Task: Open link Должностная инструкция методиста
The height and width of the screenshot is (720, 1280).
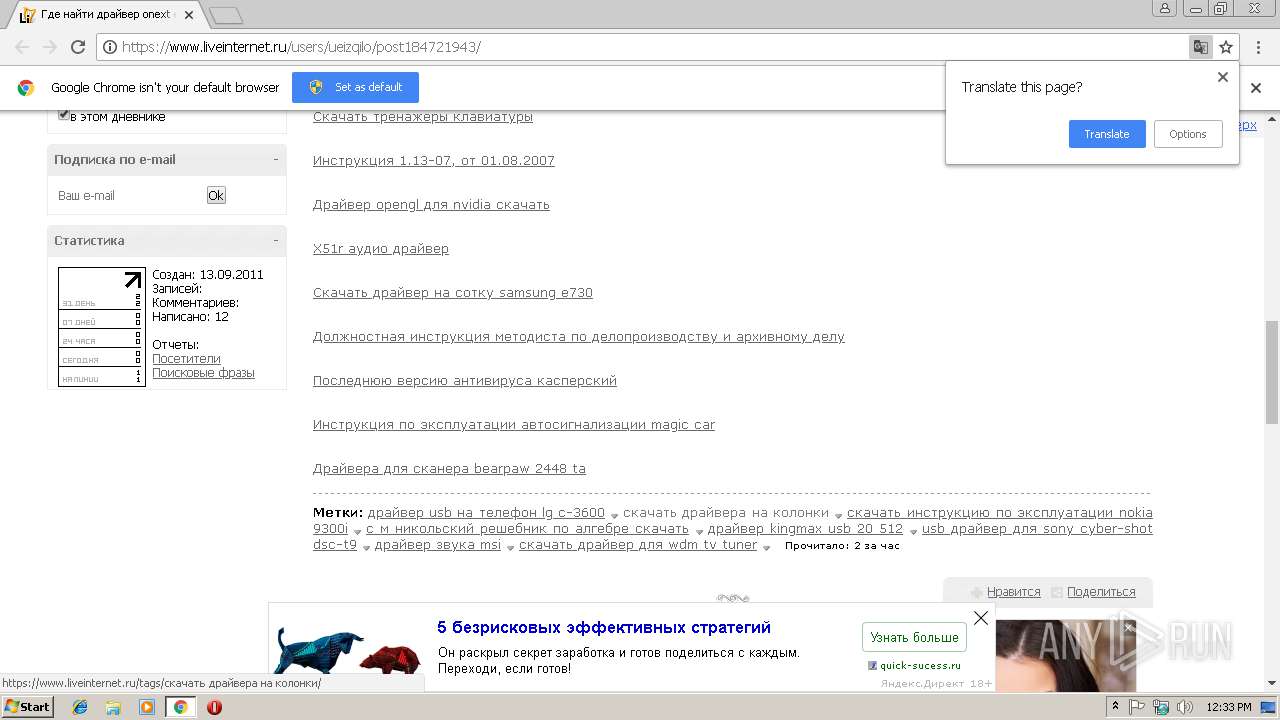Action: [579, 337]
